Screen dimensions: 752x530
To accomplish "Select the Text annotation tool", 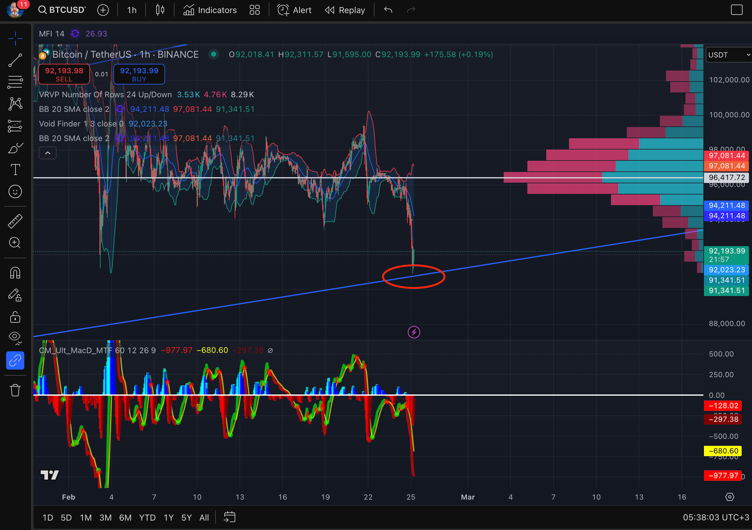I will pos(15,169).
